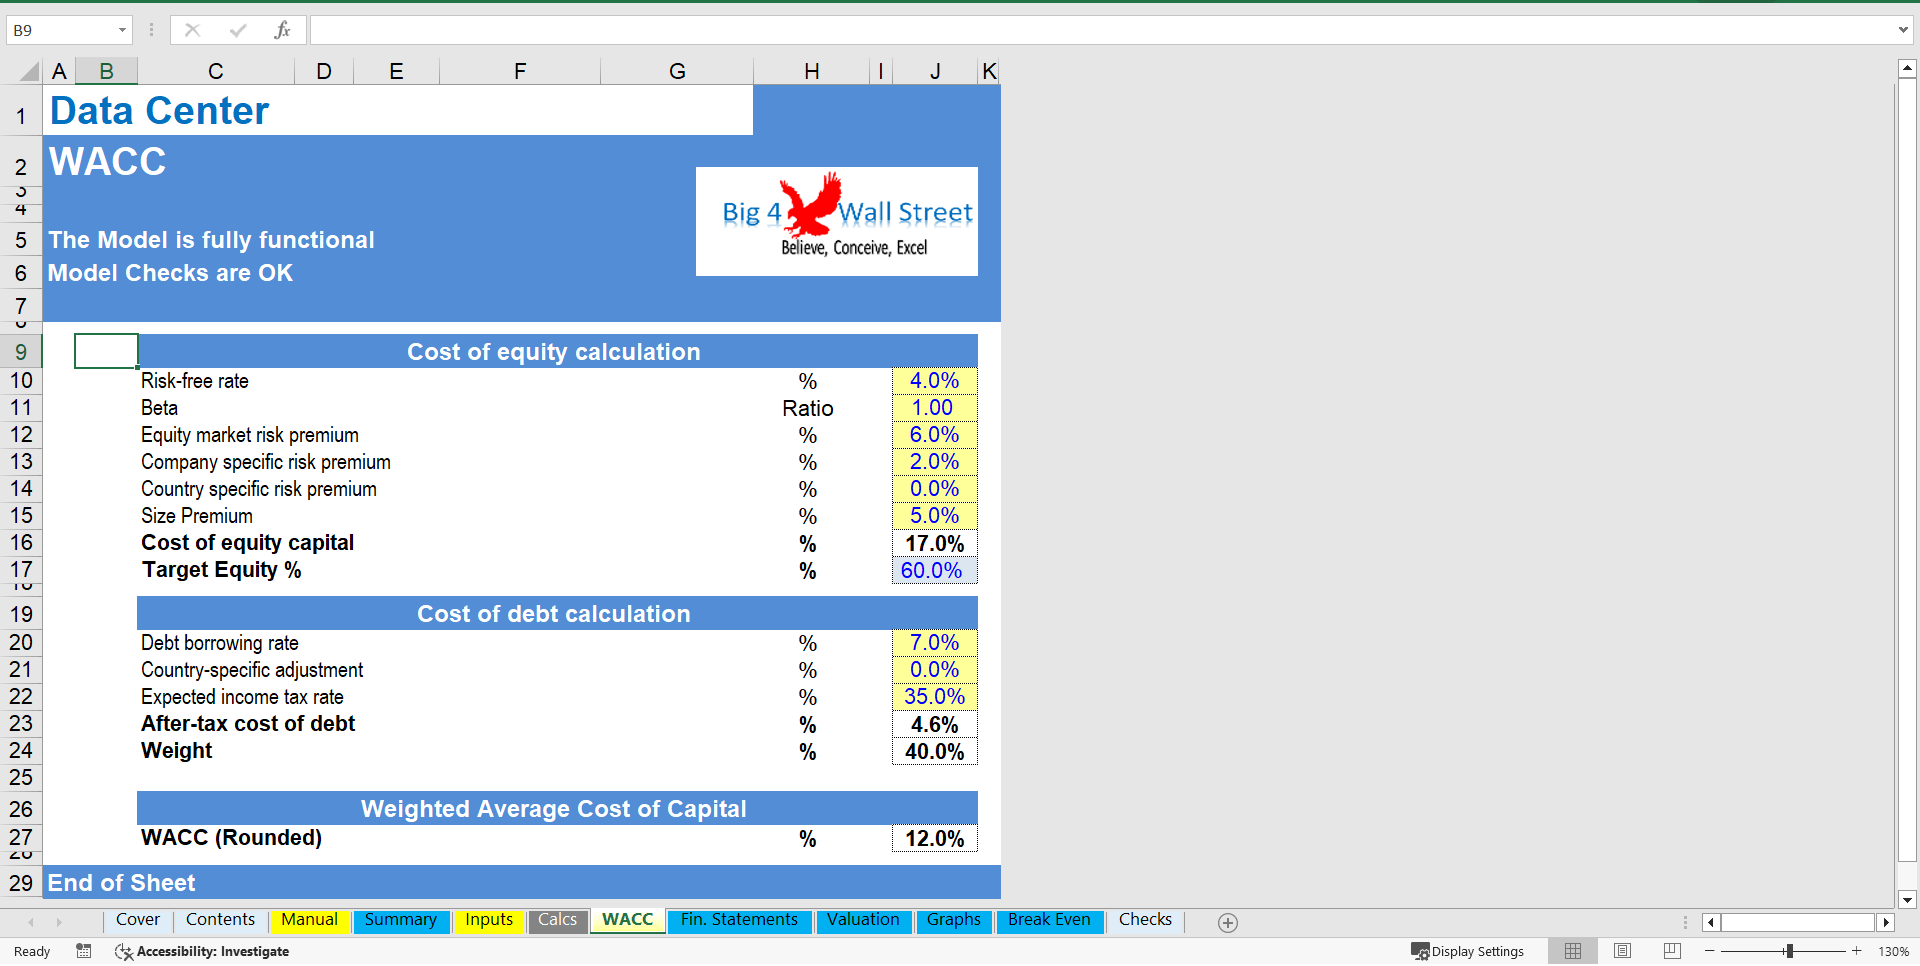Open the Break Even sheet tab
Screen dimensions: 1920x966
pos(1049,920)
